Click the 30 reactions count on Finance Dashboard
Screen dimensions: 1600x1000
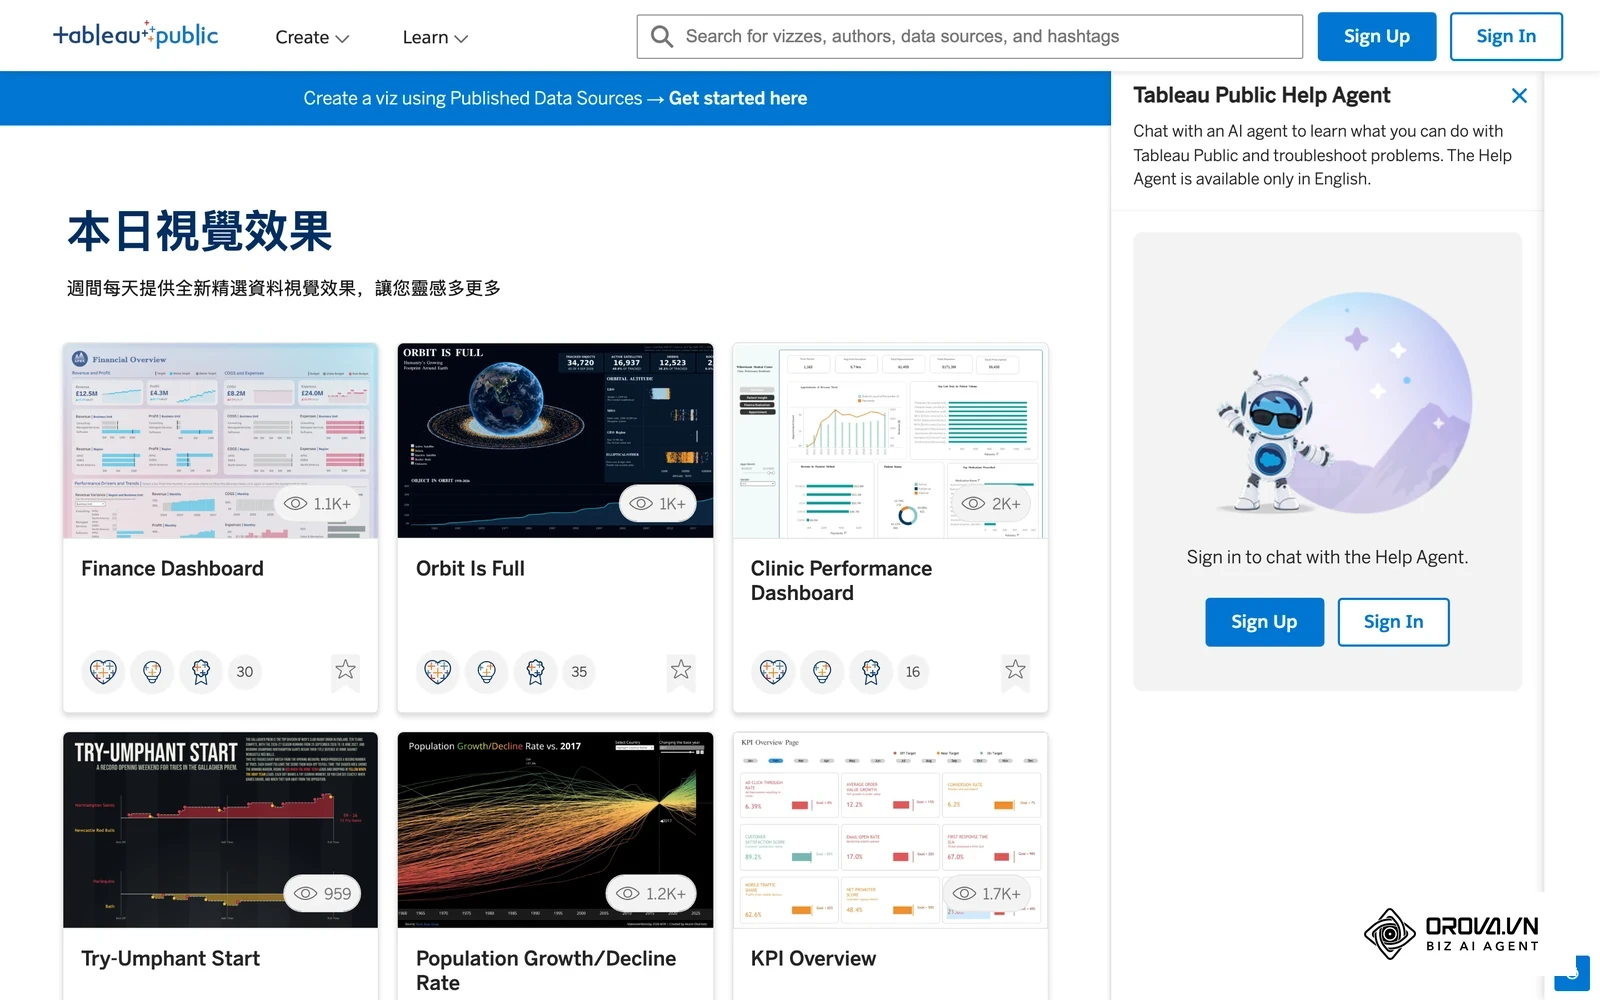tap(245, 672)
